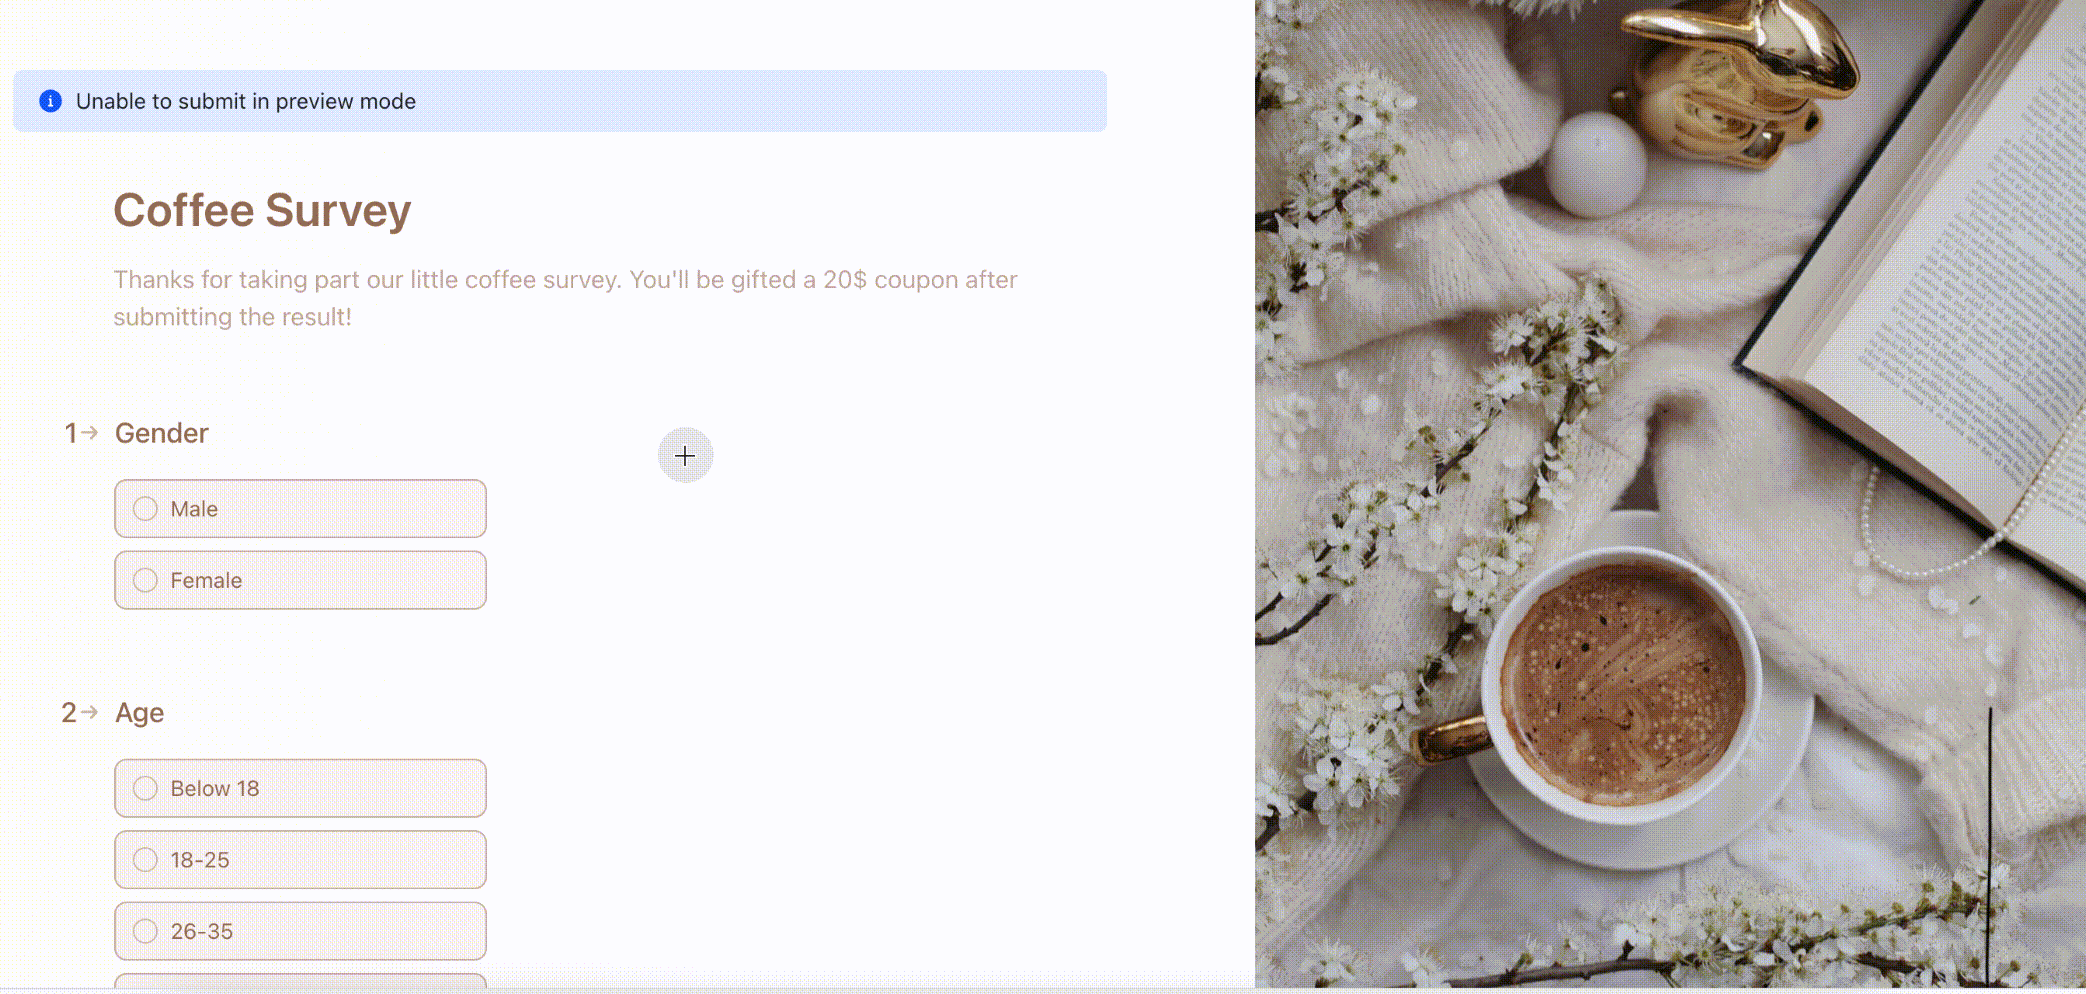Choose the Below 18 age option
The width and height of the screenshot is (2086, 994).
[300, 788]
